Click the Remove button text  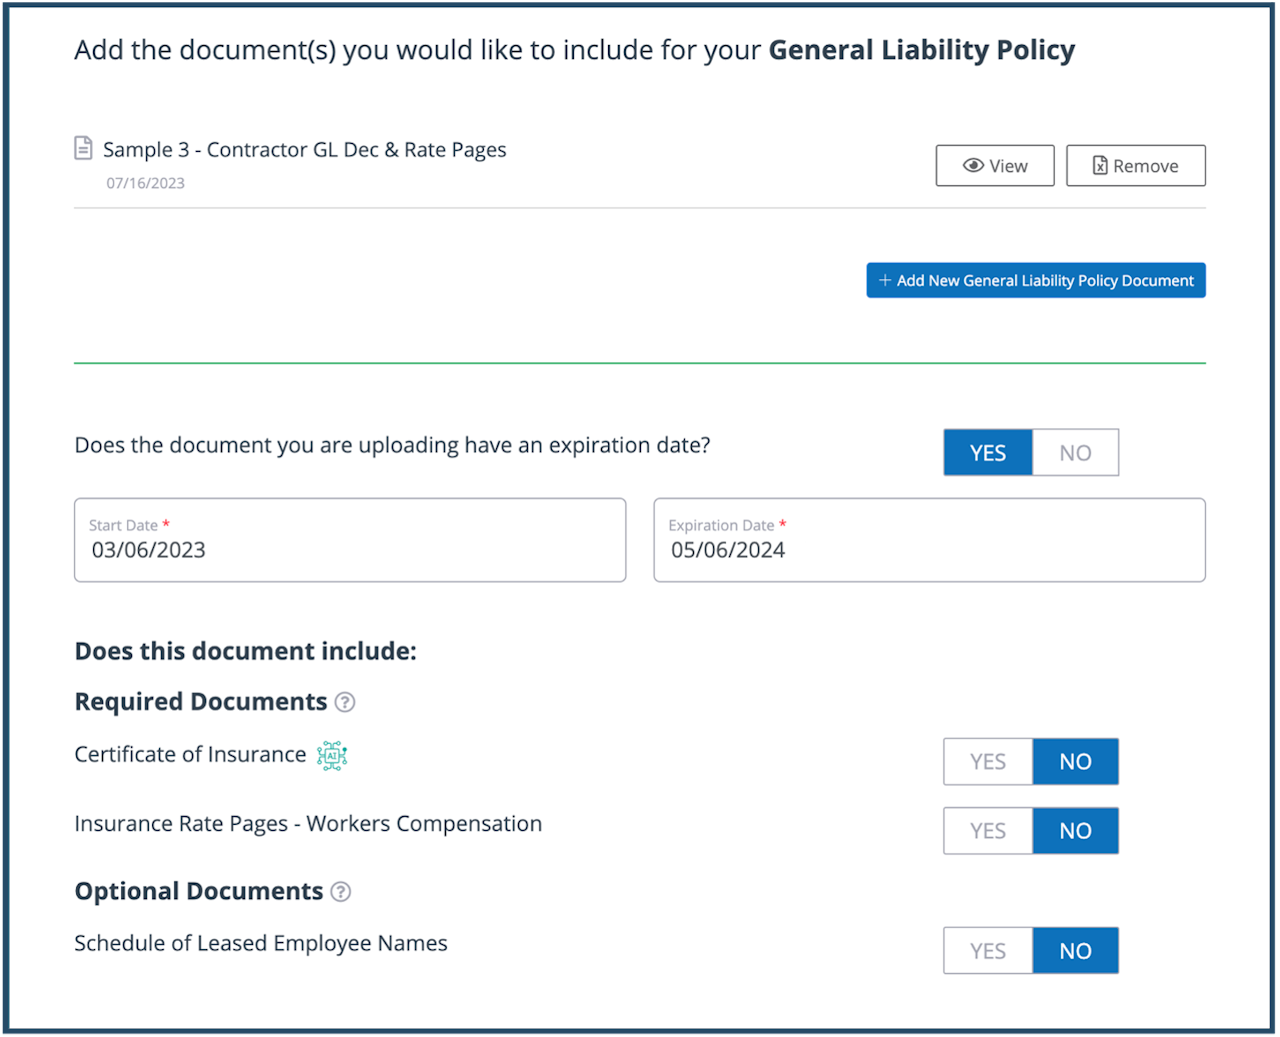1146,166
